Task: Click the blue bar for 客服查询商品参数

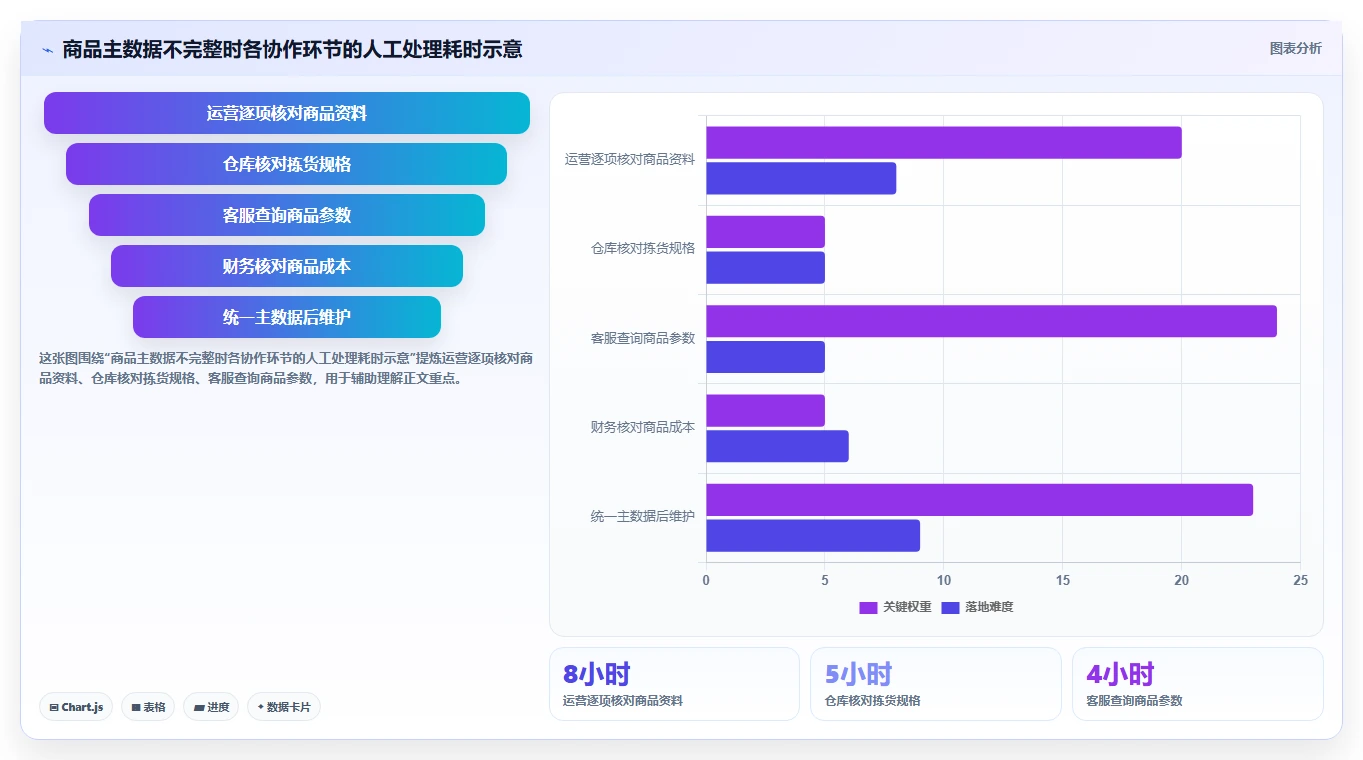Action: coord(765,357)
